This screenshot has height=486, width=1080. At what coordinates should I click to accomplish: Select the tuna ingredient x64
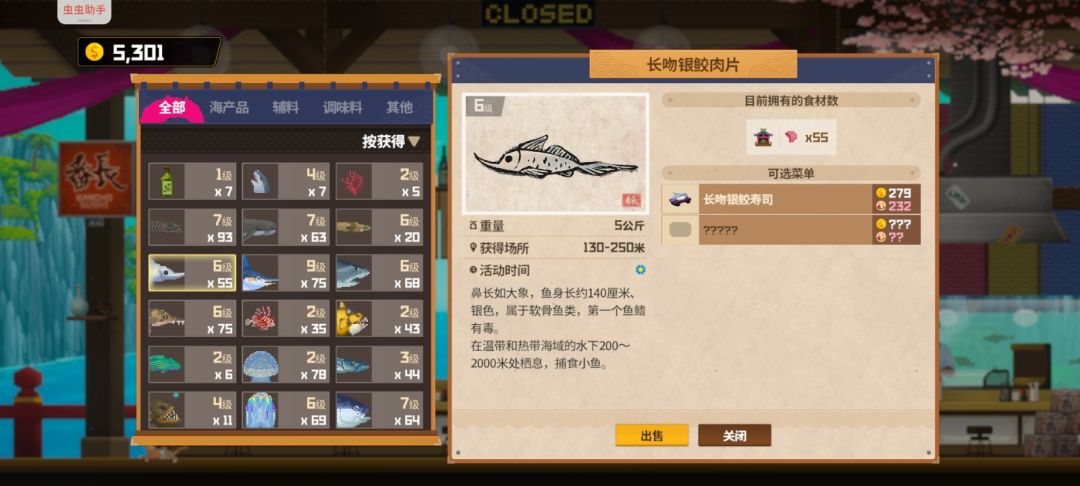379,410
